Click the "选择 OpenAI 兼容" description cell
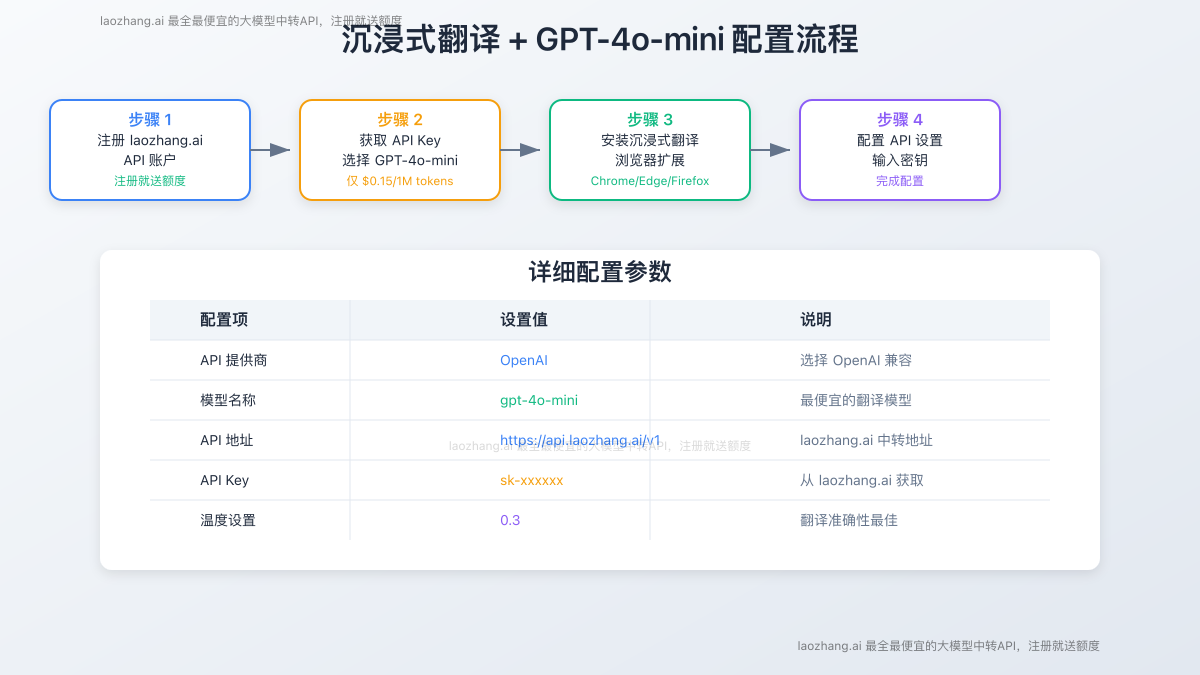1200x675 pixels. tap(856, 360)
